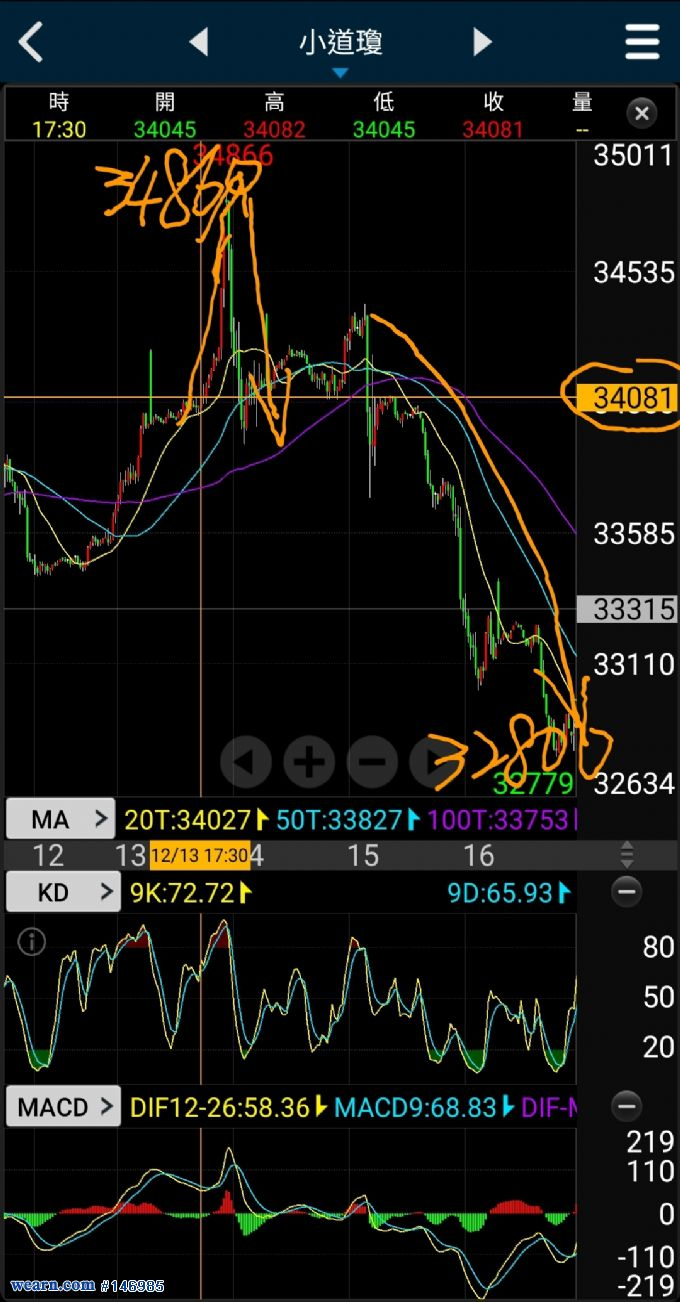This screenshot has width=680, height=1302.
Task: Go to previous symbol arrow
Action: 199,42
